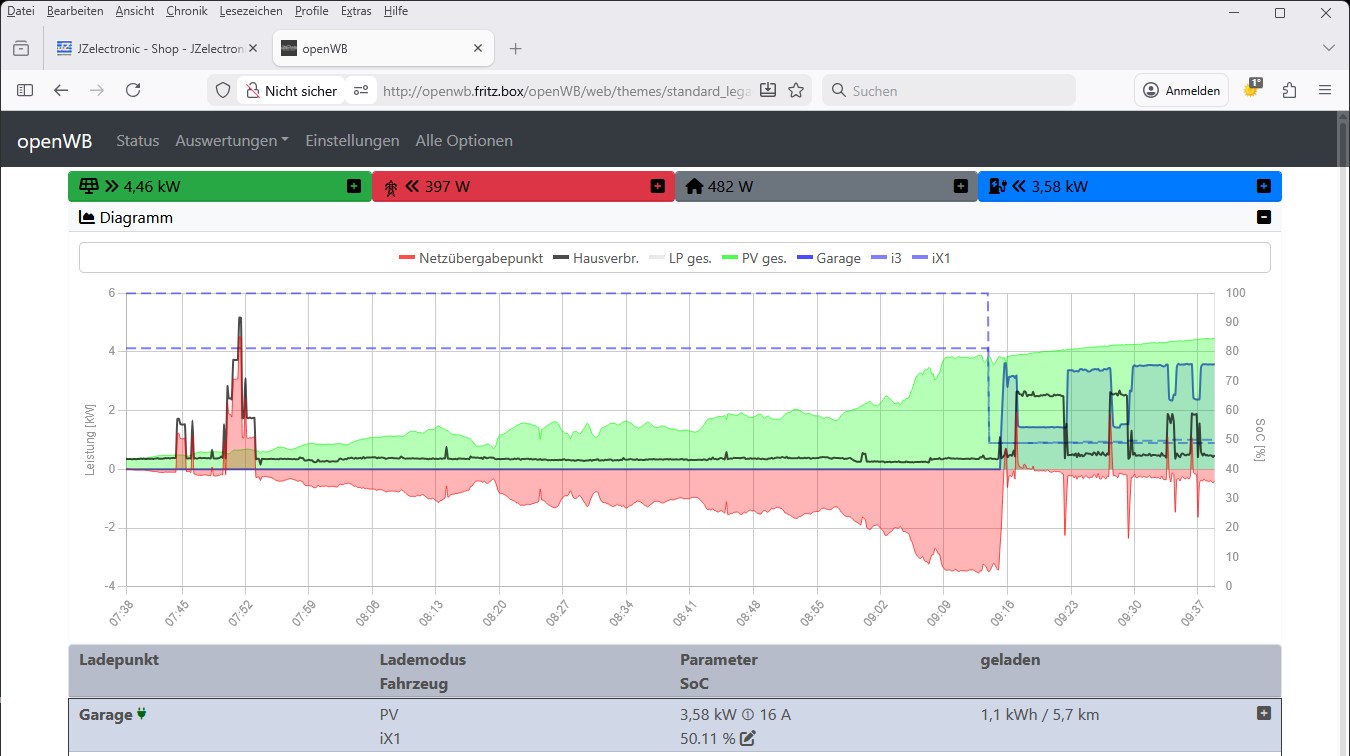
Task: Hide the Hausverbr. line via legend
Action: (x=598, y=258)
